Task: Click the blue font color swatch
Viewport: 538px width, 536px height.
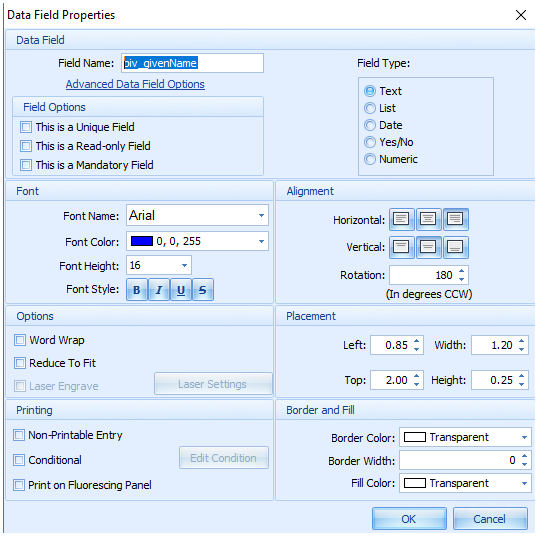Action: click(x=142, y=241)
